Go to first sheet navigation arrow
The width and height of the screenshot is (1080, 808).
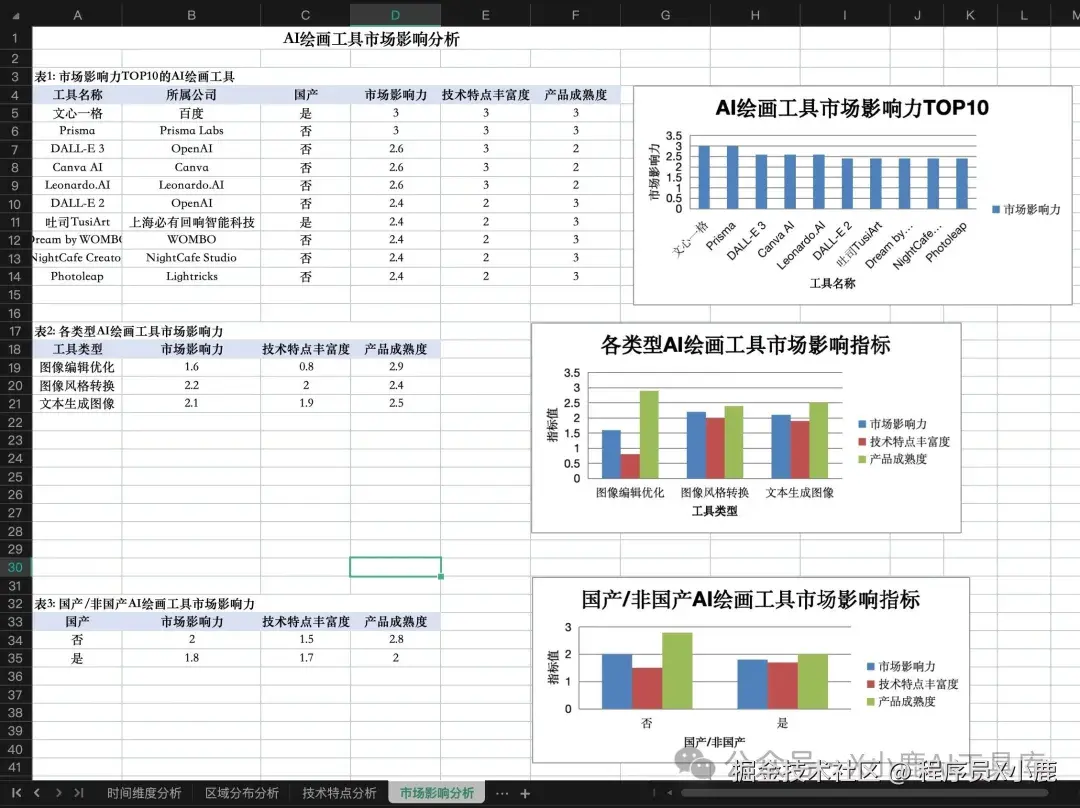pyautogui.click(x=16, y=793)
